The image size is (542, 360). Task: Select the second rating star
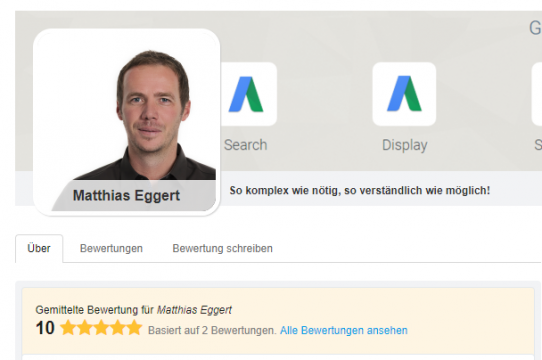tap(84, 327)
